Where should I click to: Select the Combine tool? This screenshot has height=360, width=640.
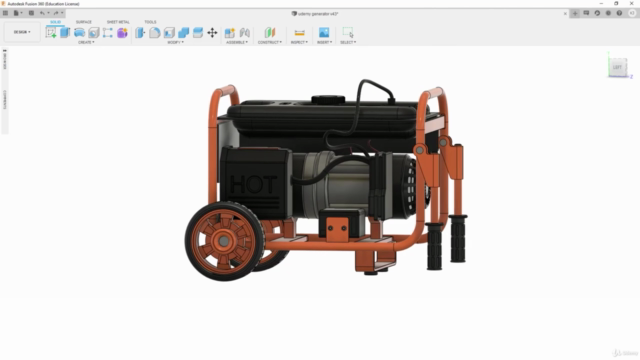[183, 33]
